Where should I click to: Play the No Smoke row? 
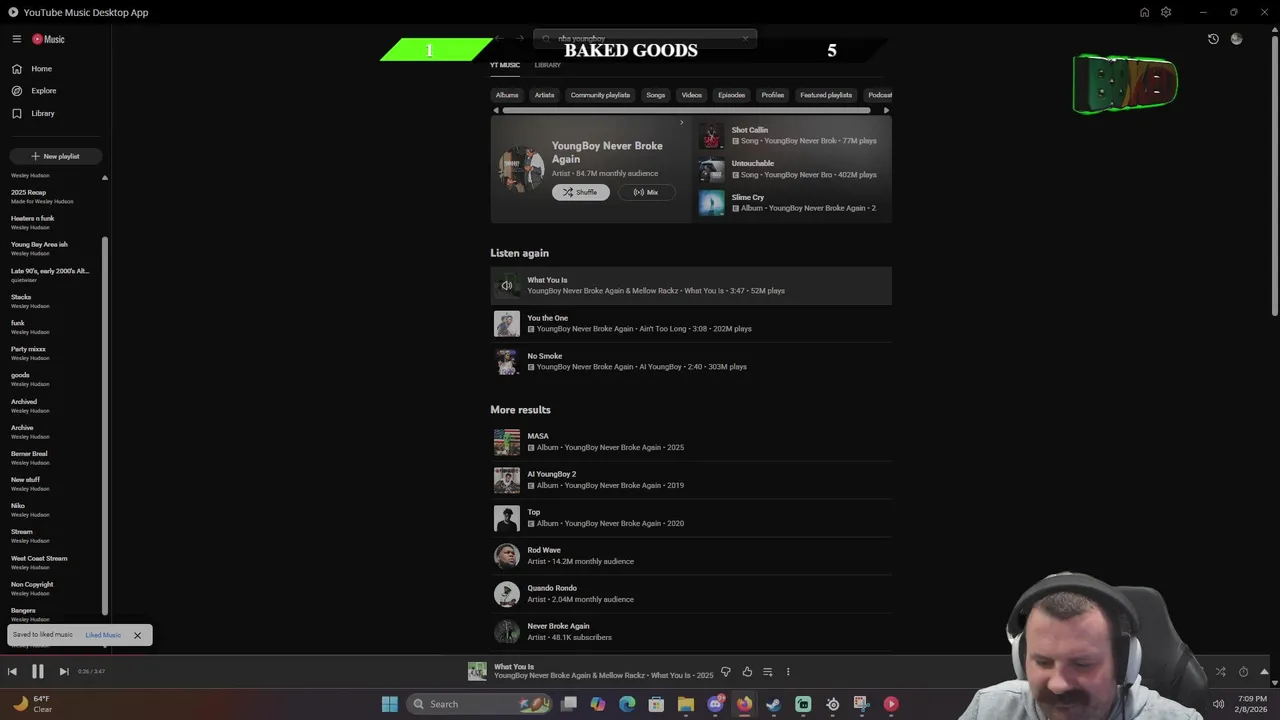[x=691, y=361]
